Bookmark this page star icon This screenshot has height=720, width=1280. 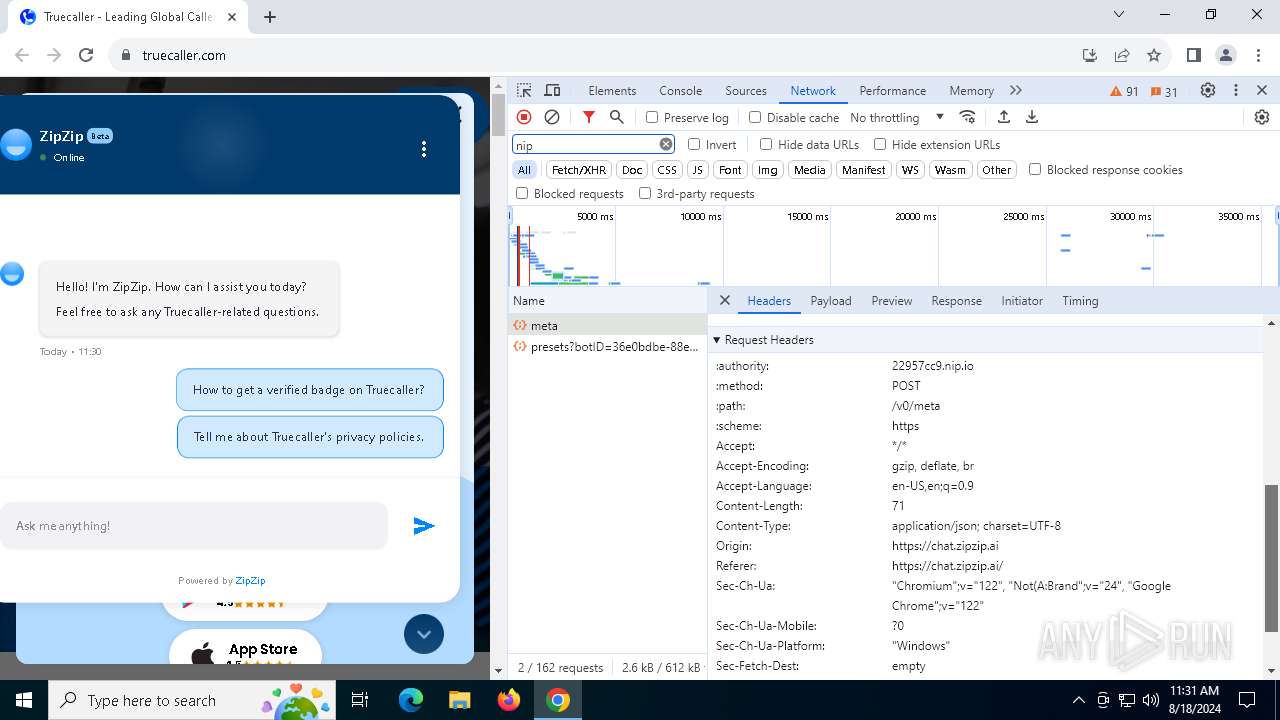point(1154,55)
